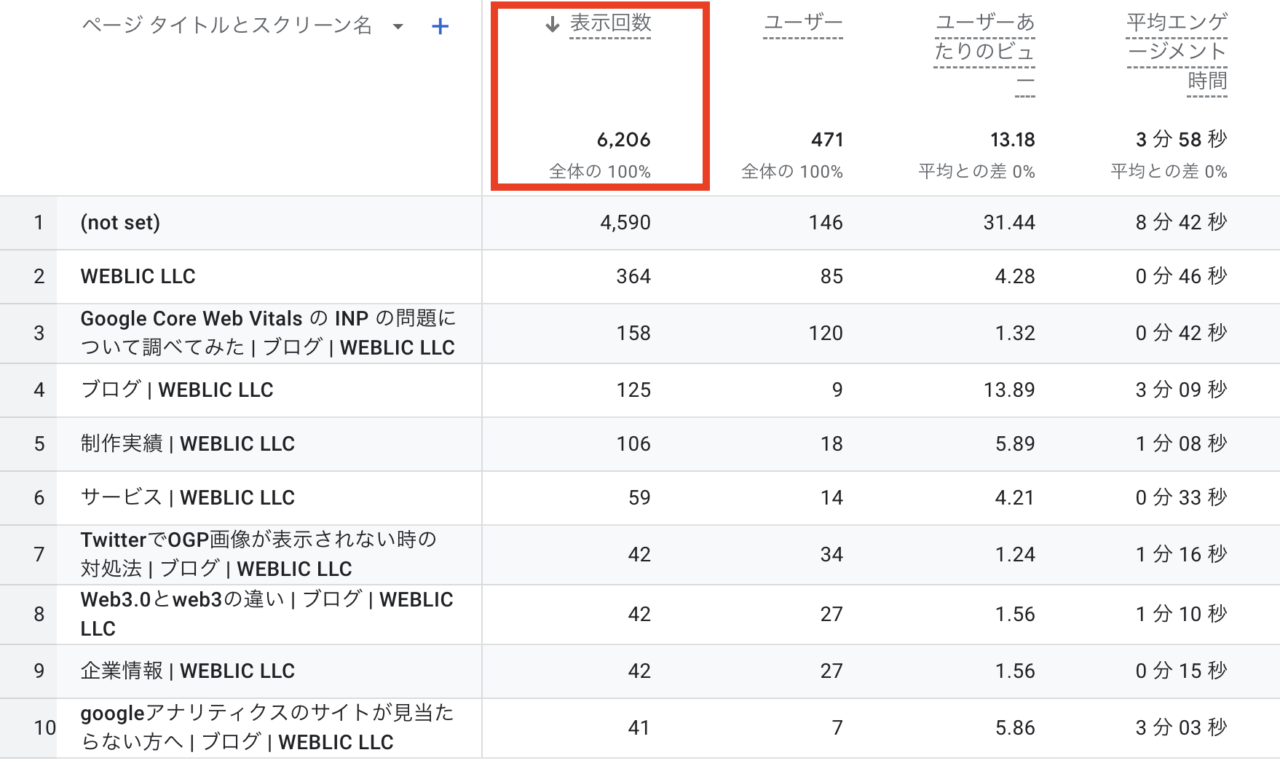
Task: Click users cell 18 in 制作実績 row
Action: [x=832, y=444]
